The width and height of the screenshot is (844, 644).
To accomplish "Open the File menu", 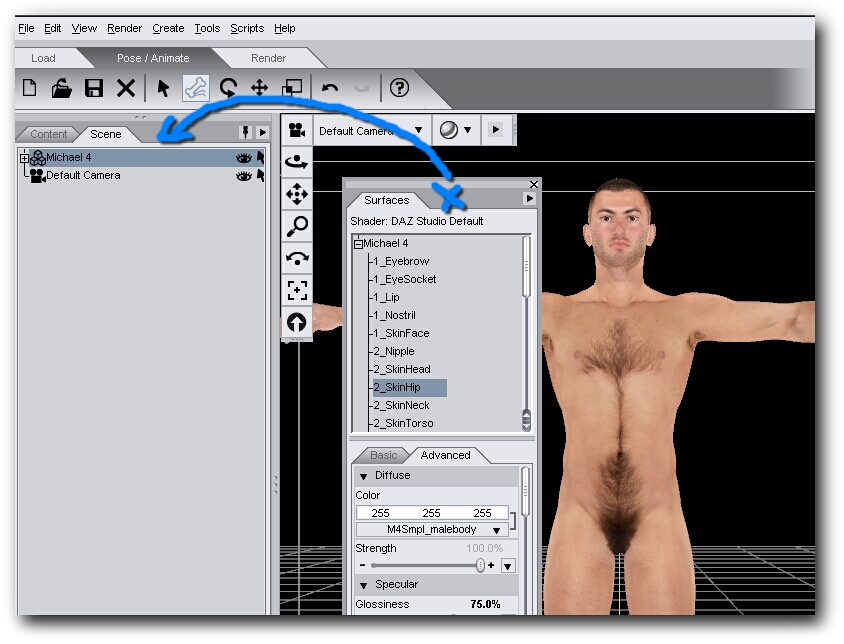I will coord(26,28).
